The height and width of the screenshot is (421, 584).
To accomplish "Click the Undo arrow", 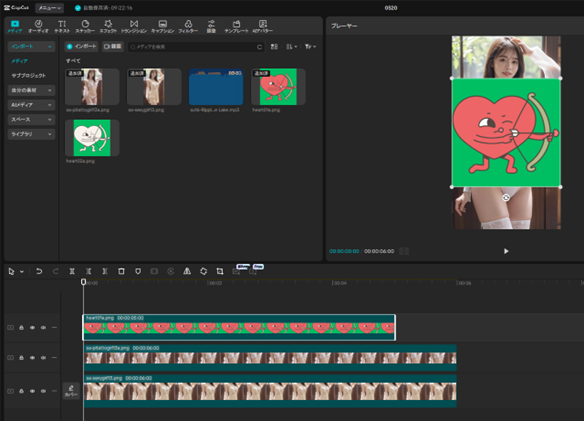I will (39, 271).
